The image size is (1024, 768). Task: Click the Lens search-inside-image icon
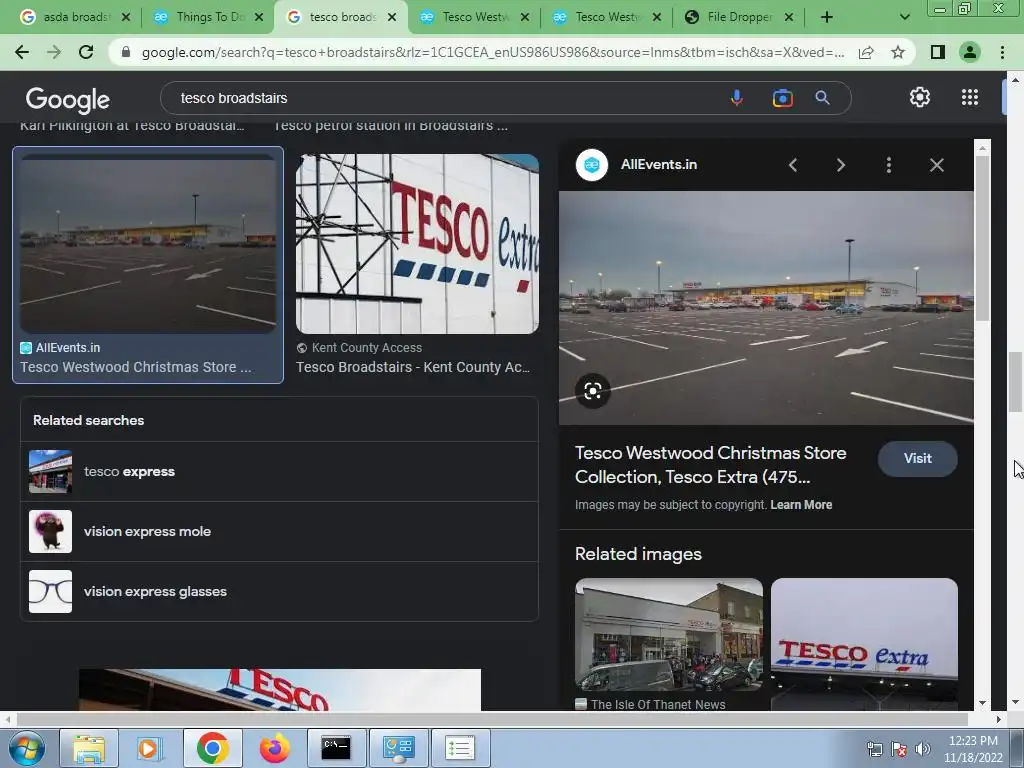tap(593, 391)
